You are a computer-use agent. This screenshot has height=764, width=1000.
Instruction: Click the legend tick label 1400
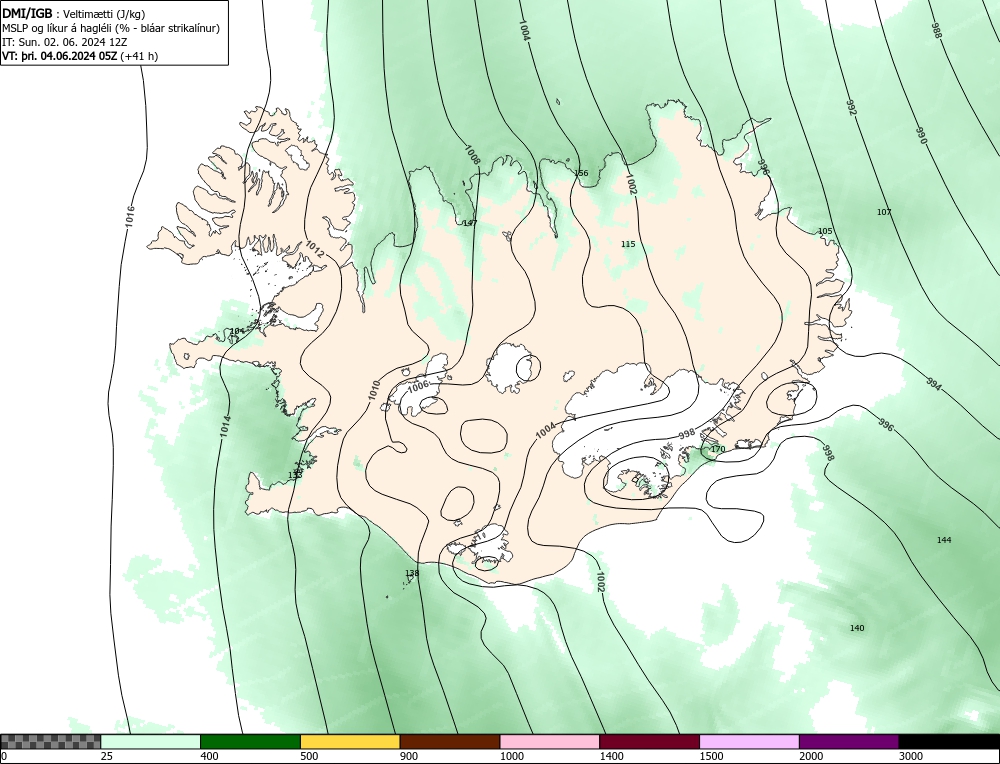coord(611,756)
